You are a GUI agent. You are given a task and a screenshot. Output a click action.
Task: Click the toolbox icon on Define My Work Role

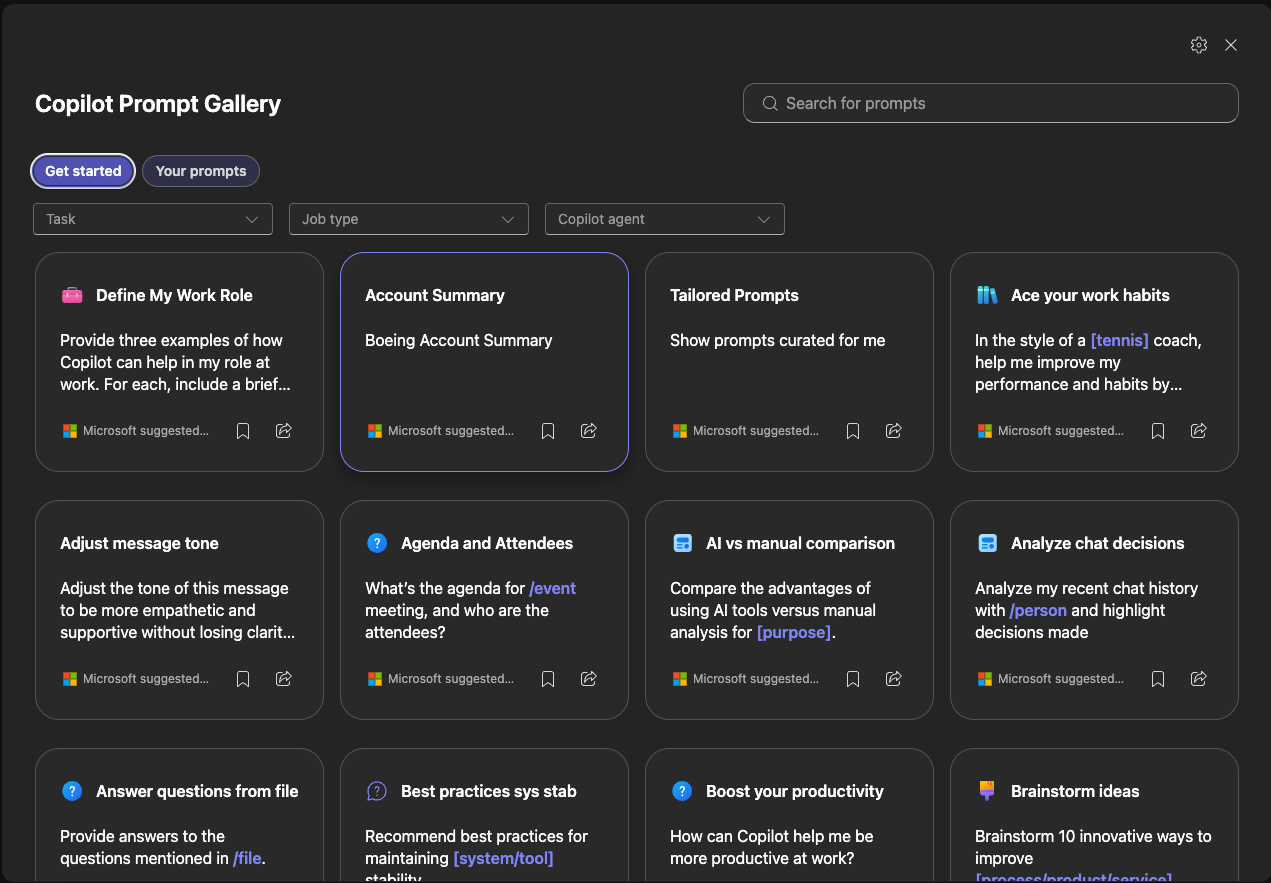pyautogui.click(x=72, y=295)
